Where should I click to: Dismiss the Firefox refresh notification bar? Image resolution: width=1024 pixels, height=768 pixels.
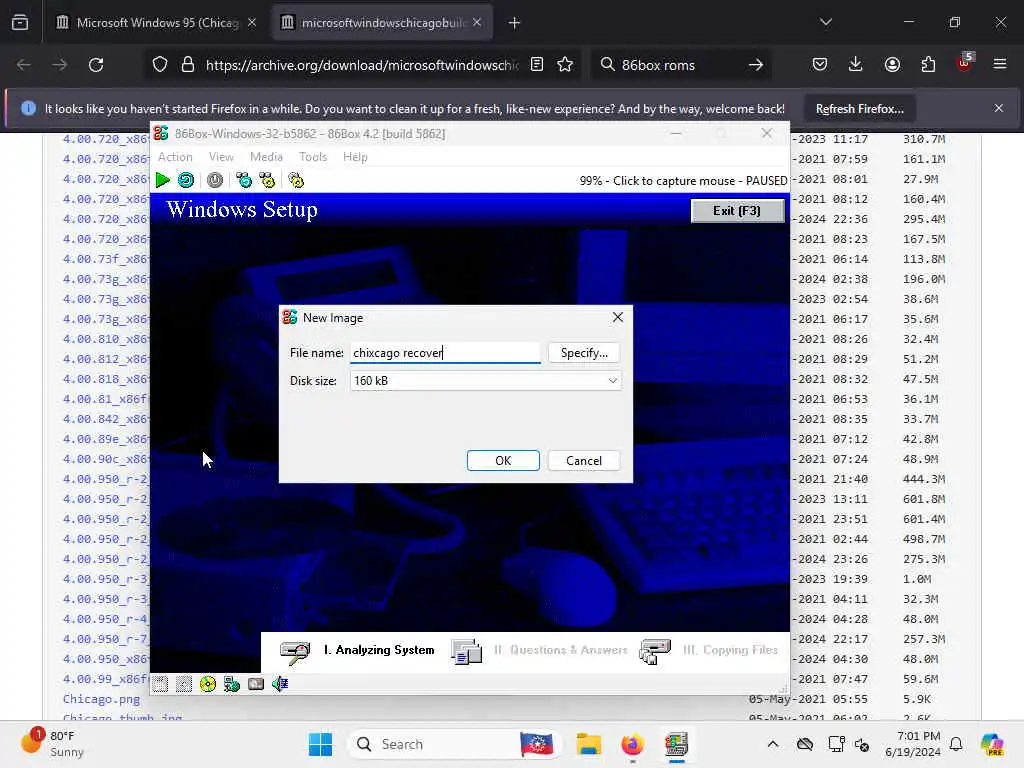999,108
